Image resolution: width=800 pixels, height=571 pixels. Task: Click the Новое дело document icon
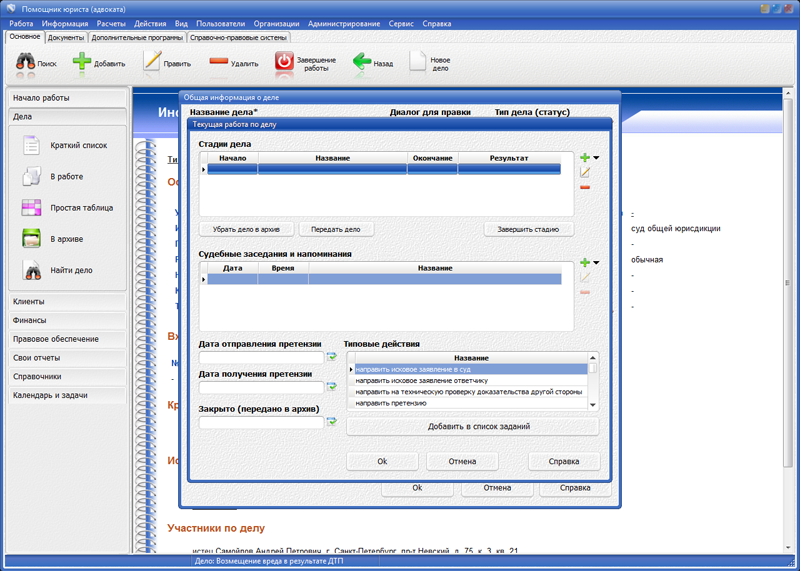(417, 62)
